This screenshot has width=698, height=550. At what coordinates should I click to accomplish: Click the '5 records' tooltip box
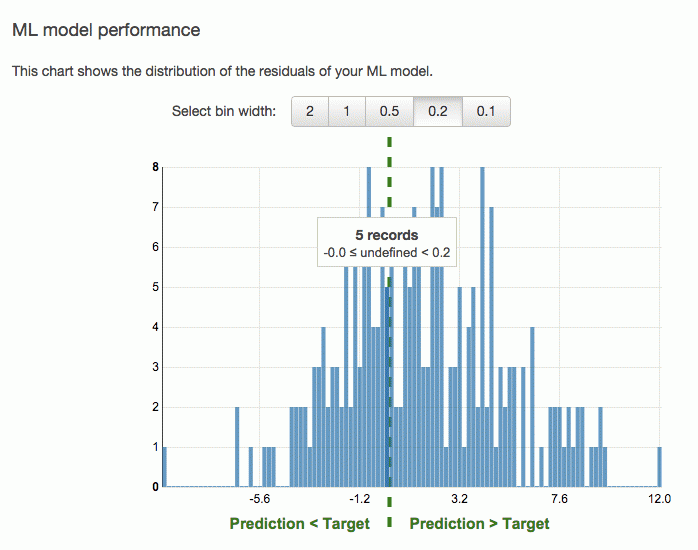(x=387, y=242)
